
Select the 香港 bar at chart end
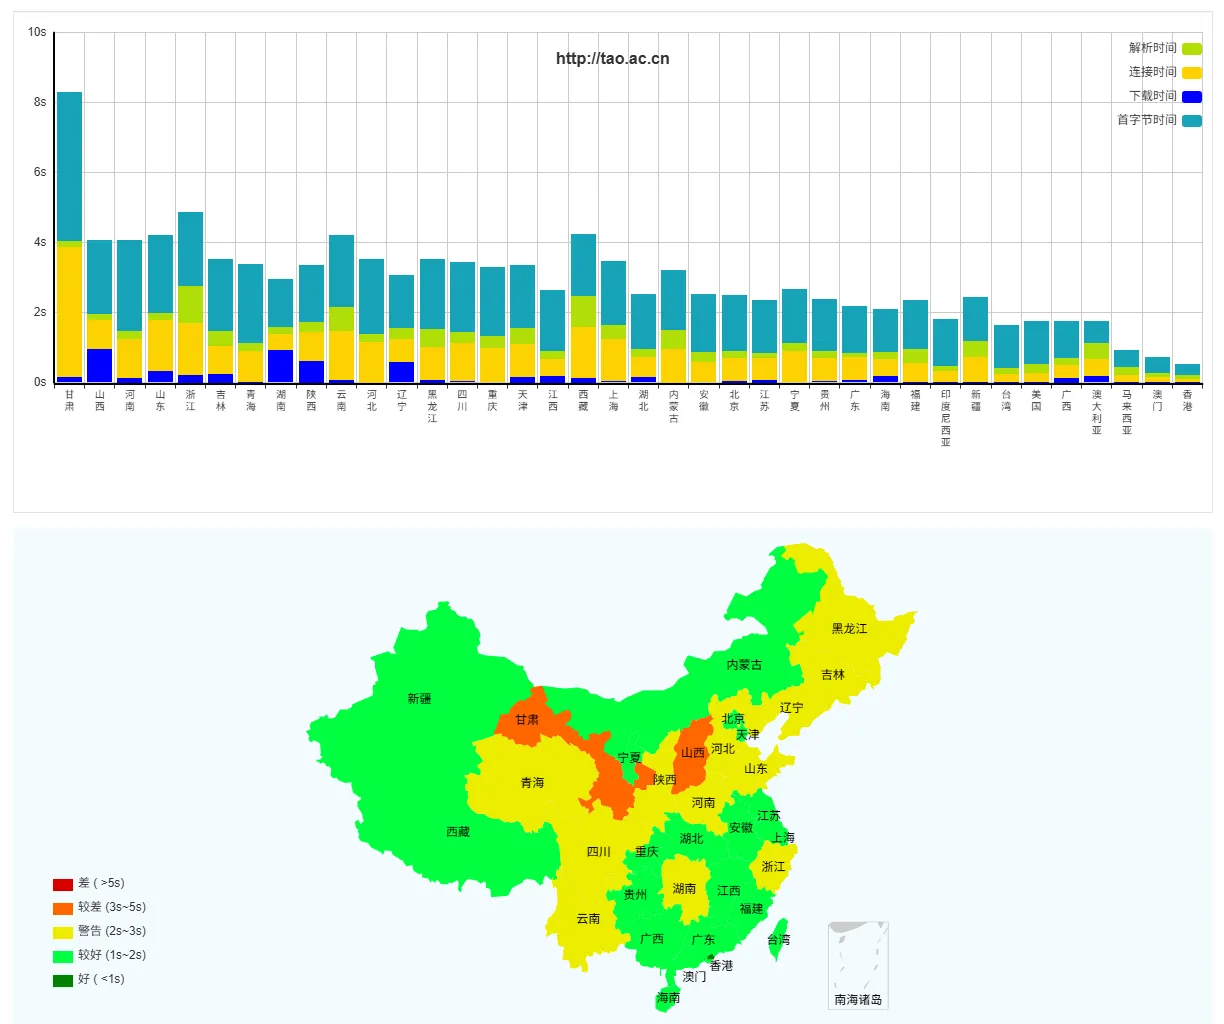tap(1187, 373)
